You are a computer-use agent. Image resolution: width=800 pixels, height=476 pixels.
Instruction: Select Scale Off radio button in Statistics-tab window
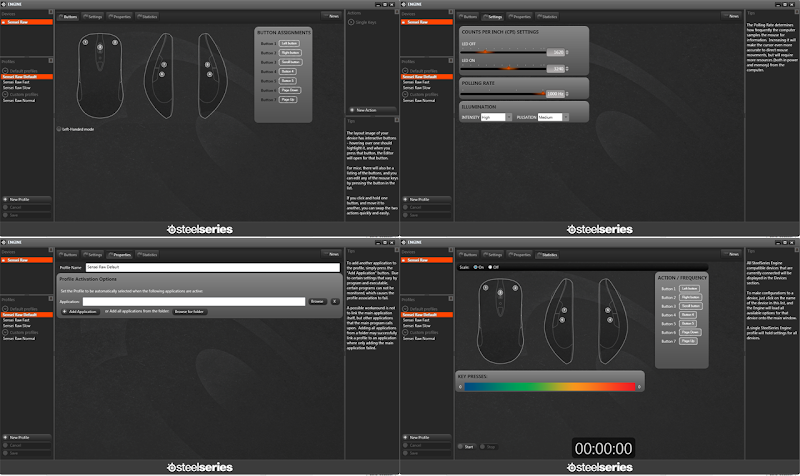tap(490, 267)
